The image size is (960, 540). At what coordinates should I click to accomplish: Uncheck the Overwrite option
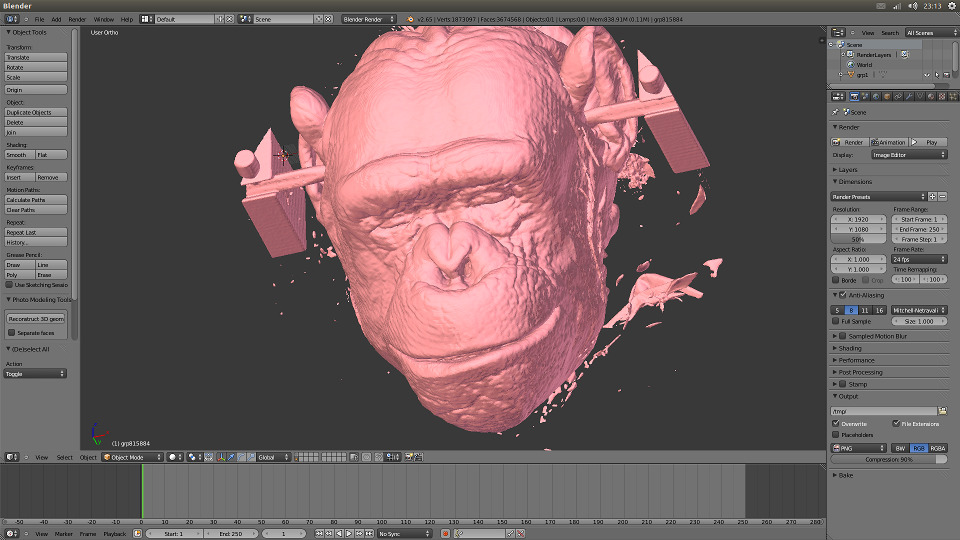coord(836,423)
